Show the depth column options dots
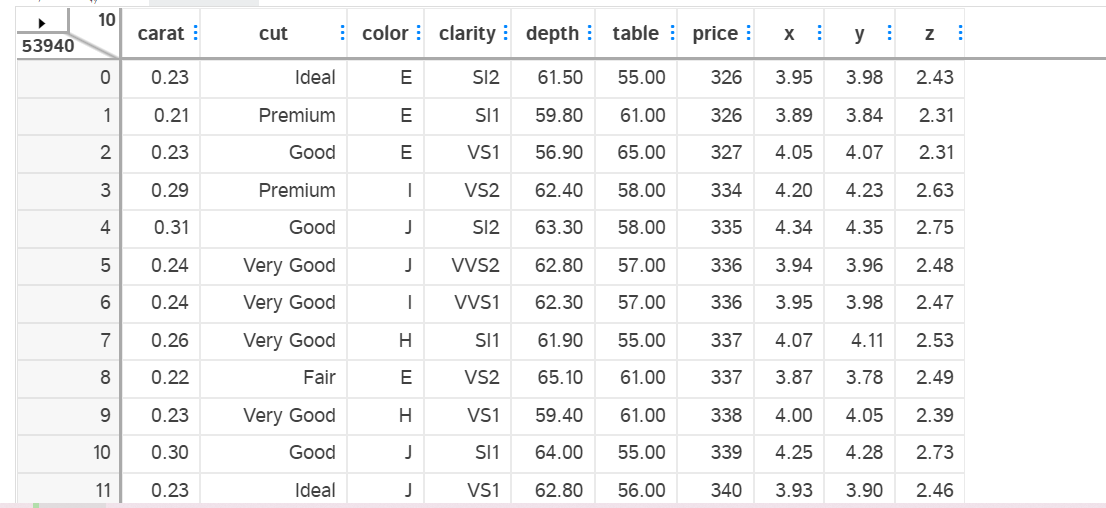 coord(588,34)
